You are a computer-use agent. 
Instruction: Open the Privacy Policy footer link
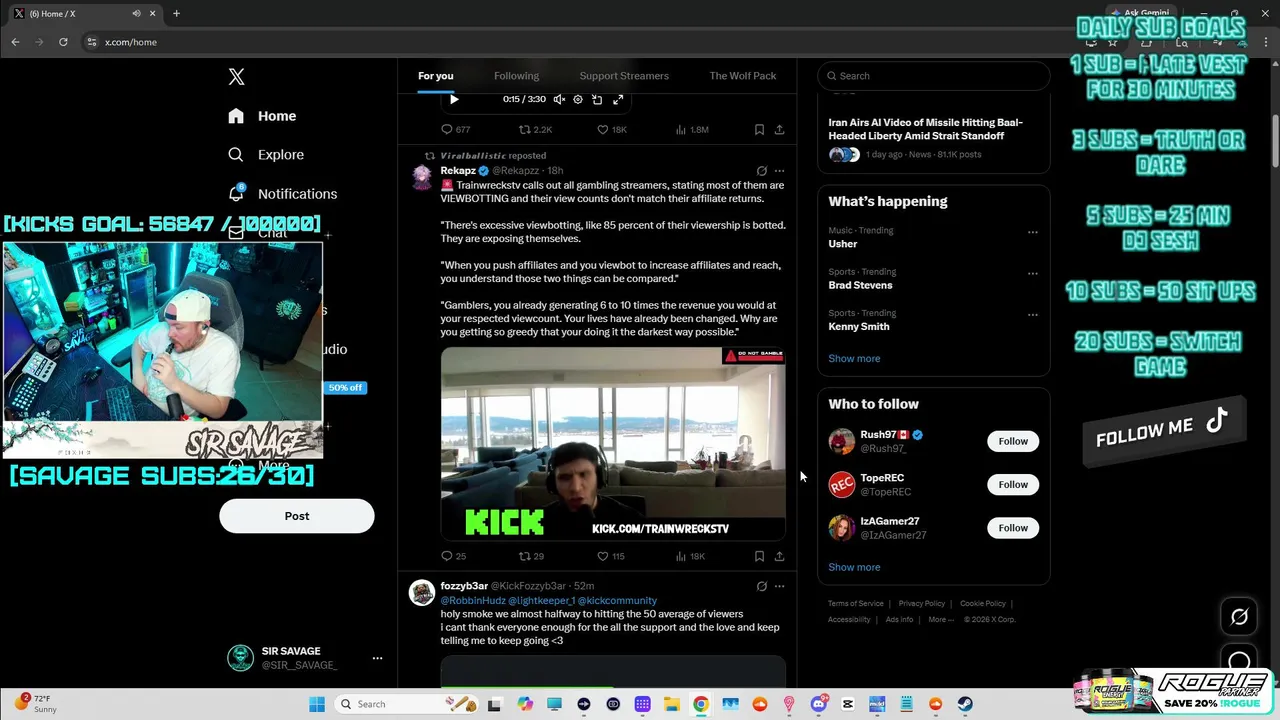point(922,604)
